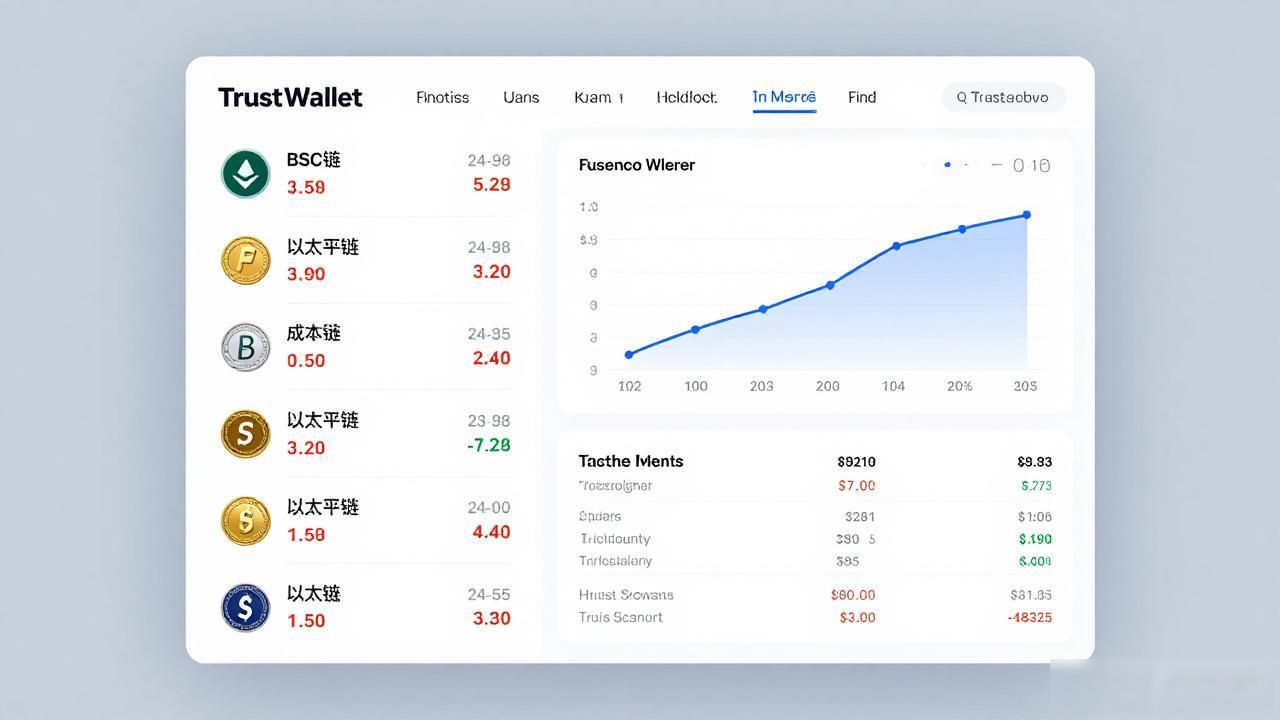This screenshot has width=1280, height=720.
Task: Focus the Trastaobvo search field
Action: [x=1003, y=97]
